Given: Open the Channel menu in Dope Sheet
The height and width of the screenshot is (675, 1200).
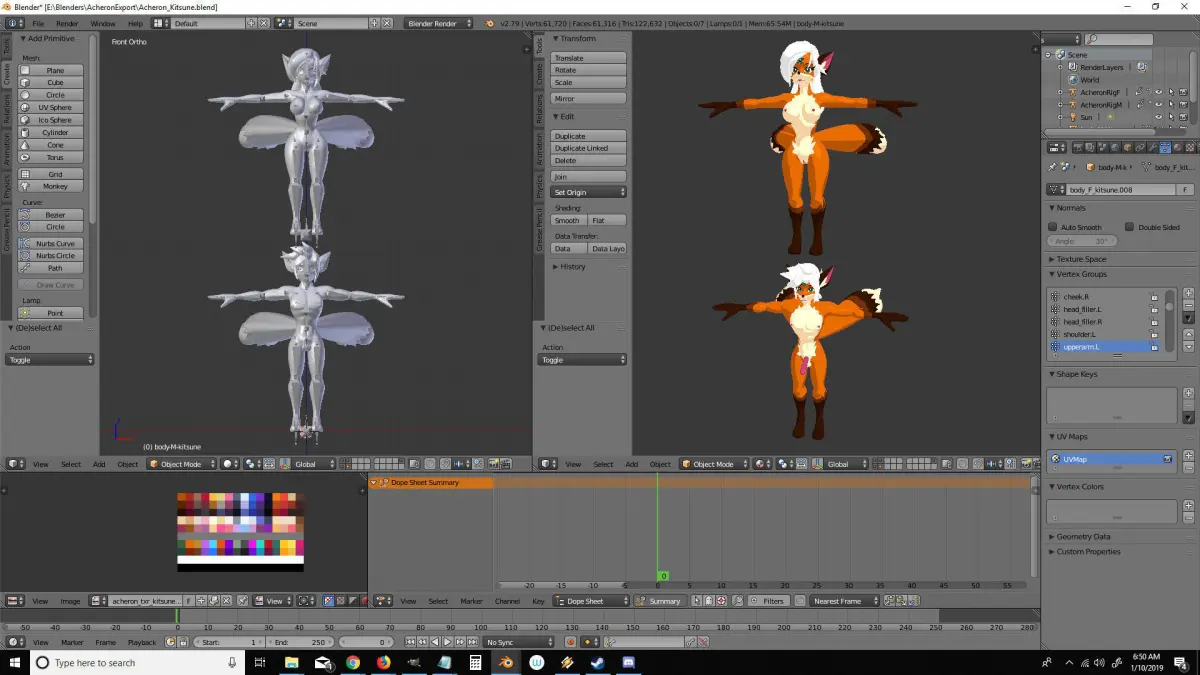Looking at the screenshot, I should pos(507,601).
